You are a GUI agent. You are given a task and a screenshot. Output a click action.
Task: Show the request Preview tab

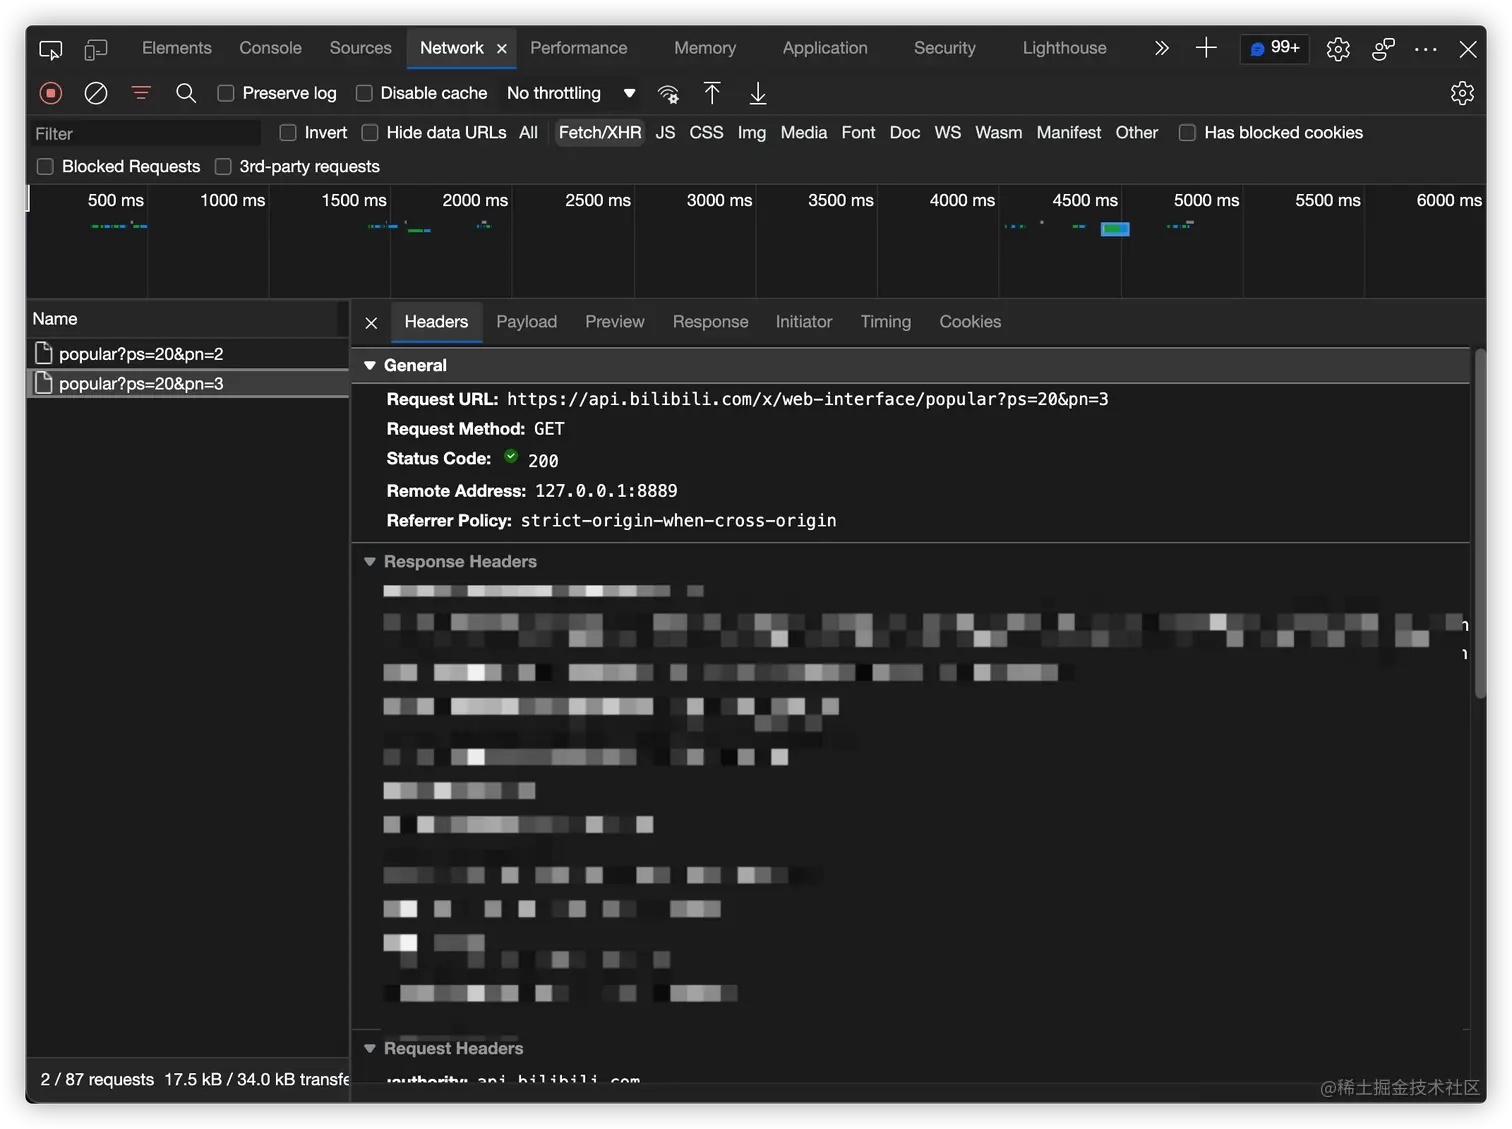coord(615,322)
